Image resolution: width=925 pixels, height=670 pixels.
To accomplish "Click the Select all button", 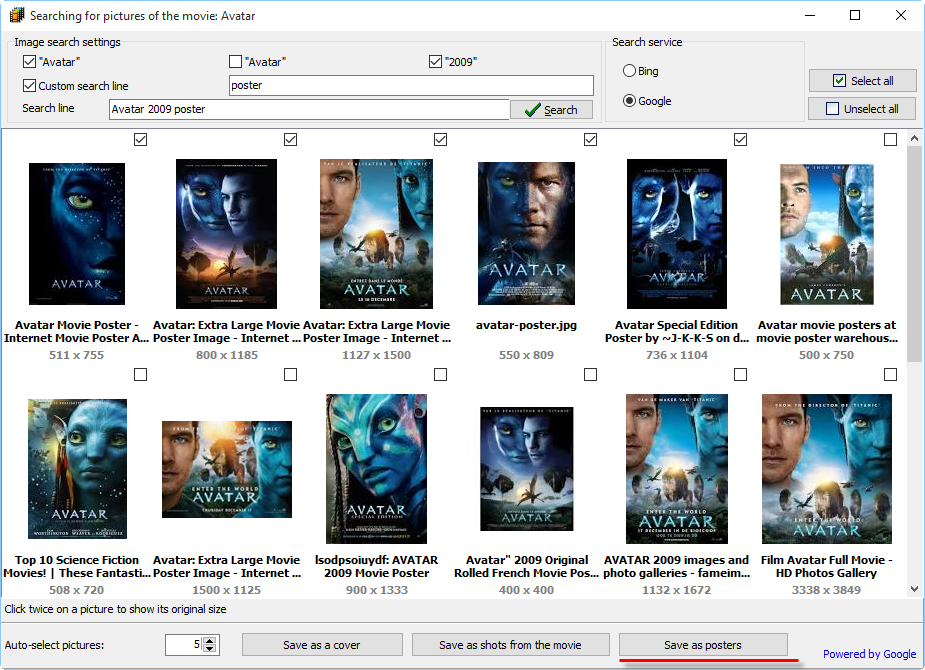I will coord(862,81).
